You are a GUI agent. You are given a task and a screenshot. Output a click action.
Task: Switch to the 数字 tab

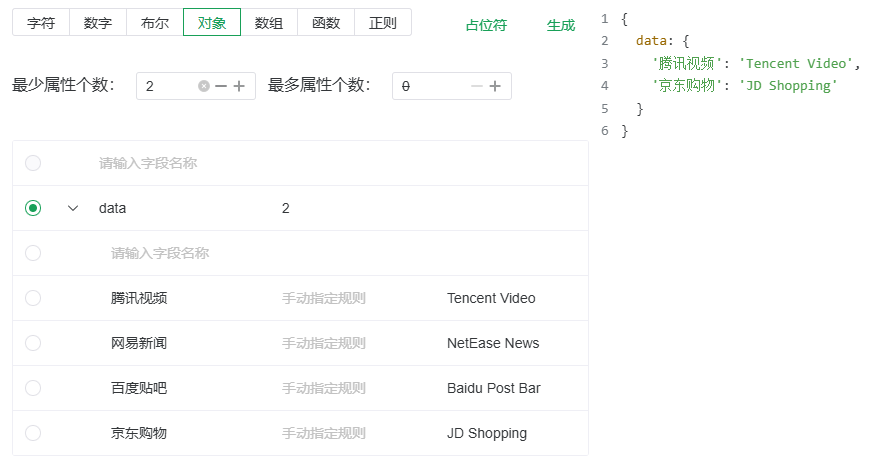point(98,22)
